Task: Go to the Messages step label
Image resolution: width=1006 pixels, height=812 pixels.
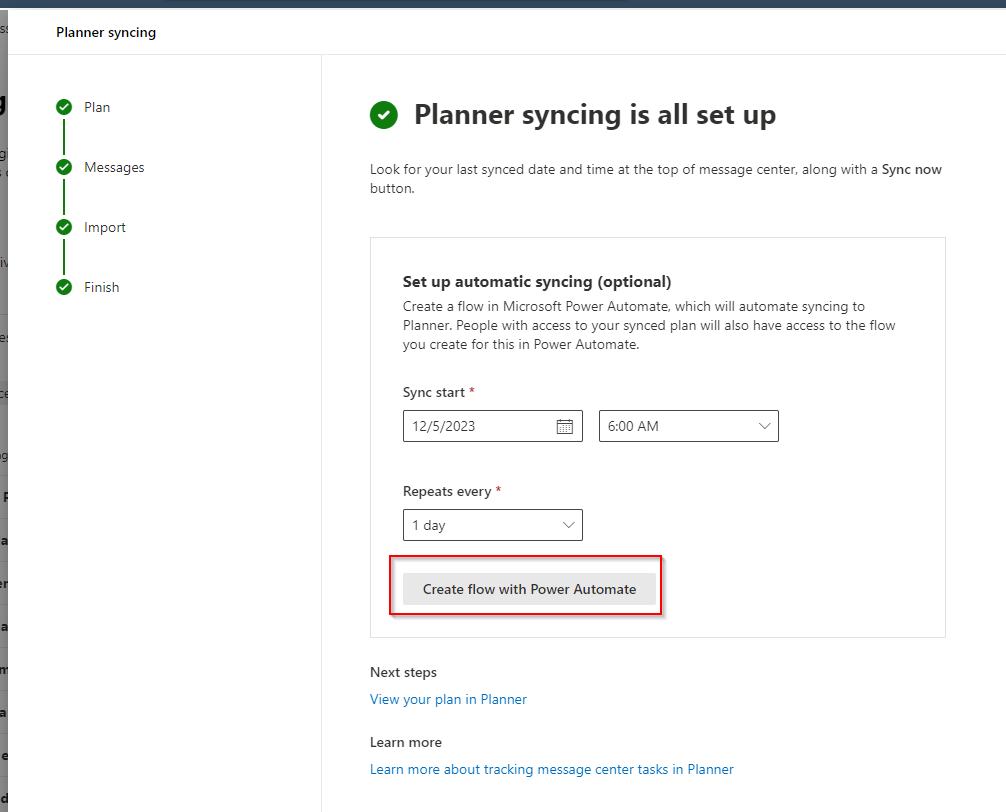Action: 114,167
